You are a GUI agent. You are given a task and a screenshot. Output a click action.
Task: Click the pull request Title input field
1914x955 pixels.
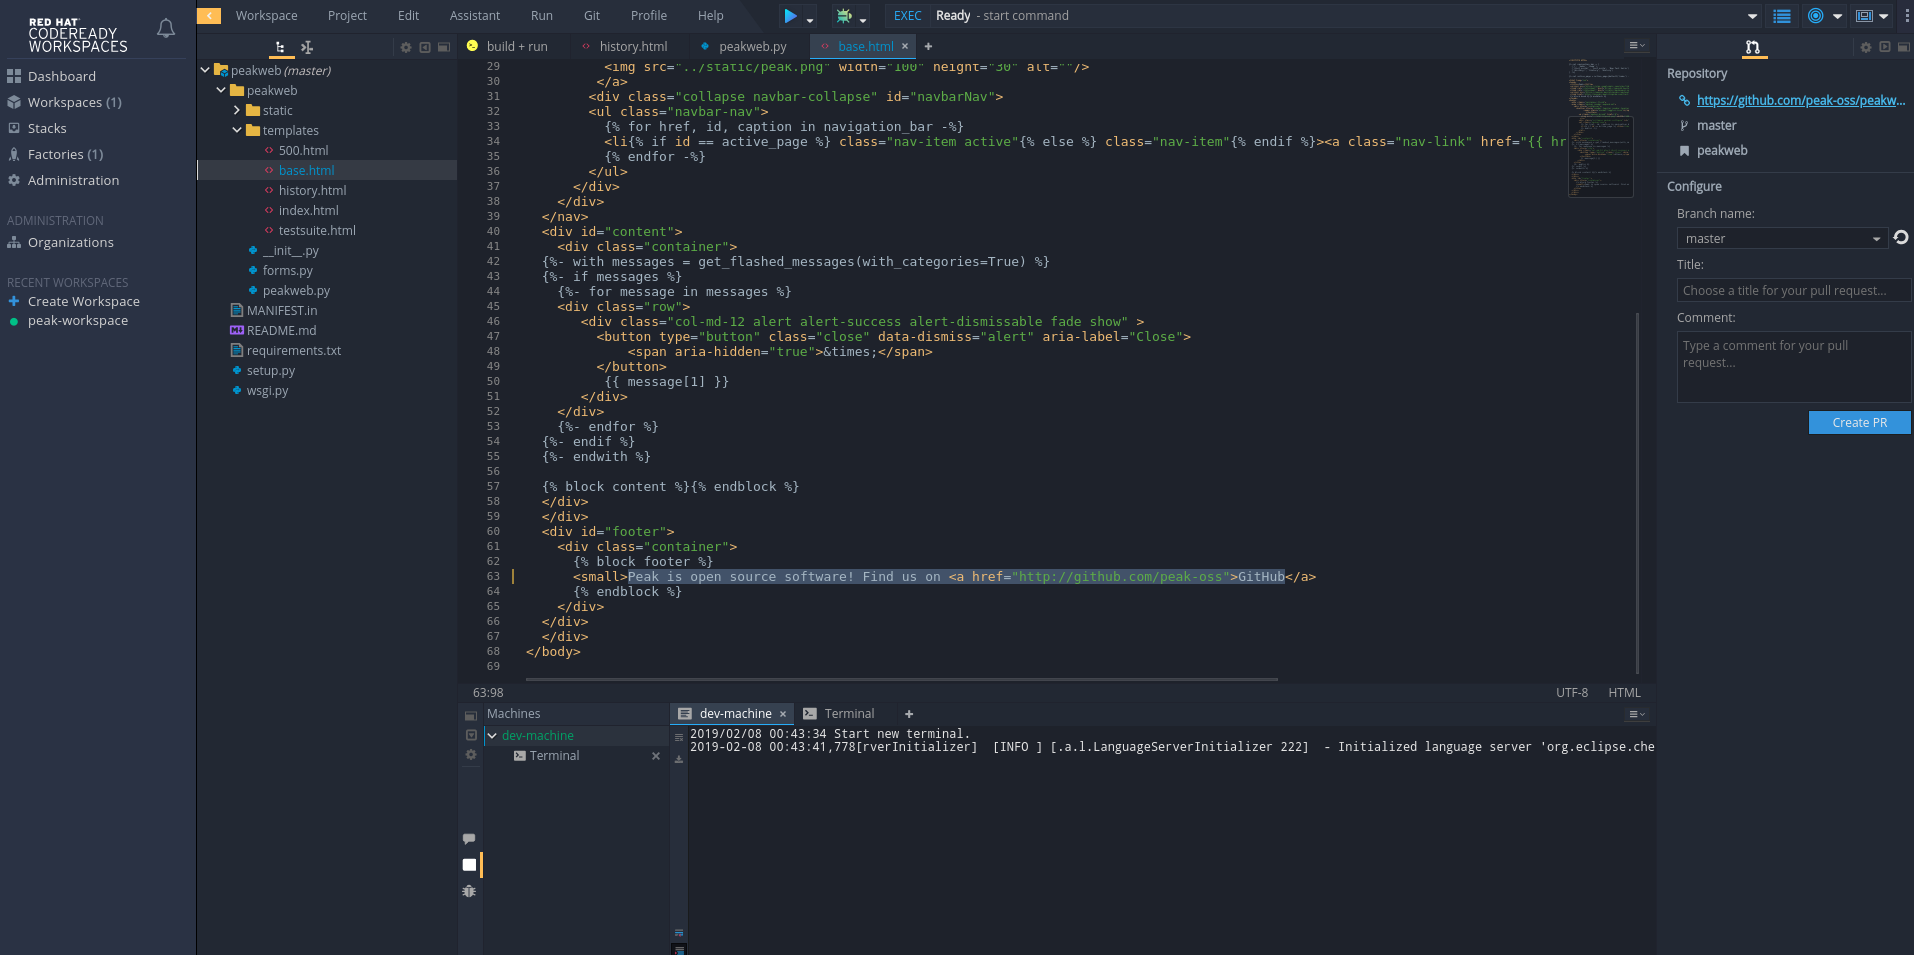(x=1793, y=291)
